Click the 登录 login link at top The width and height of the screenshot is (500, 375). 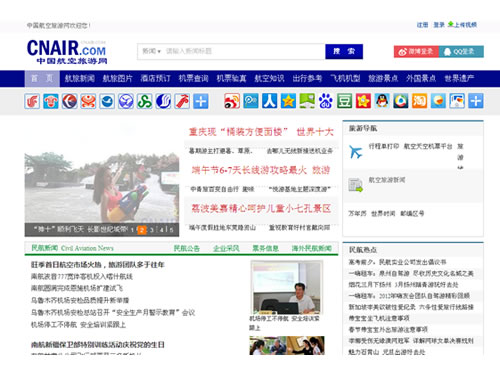coord(439,25)
